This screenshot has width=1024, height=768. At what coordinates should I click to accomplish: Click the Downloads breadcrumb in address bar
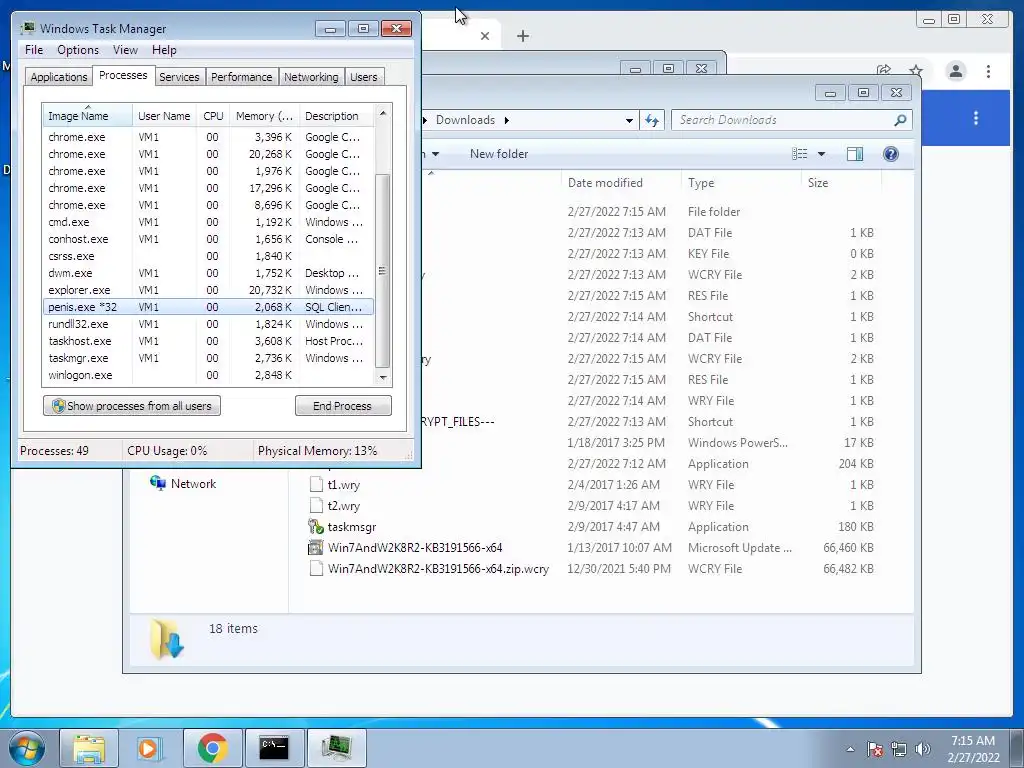point(465,120)
